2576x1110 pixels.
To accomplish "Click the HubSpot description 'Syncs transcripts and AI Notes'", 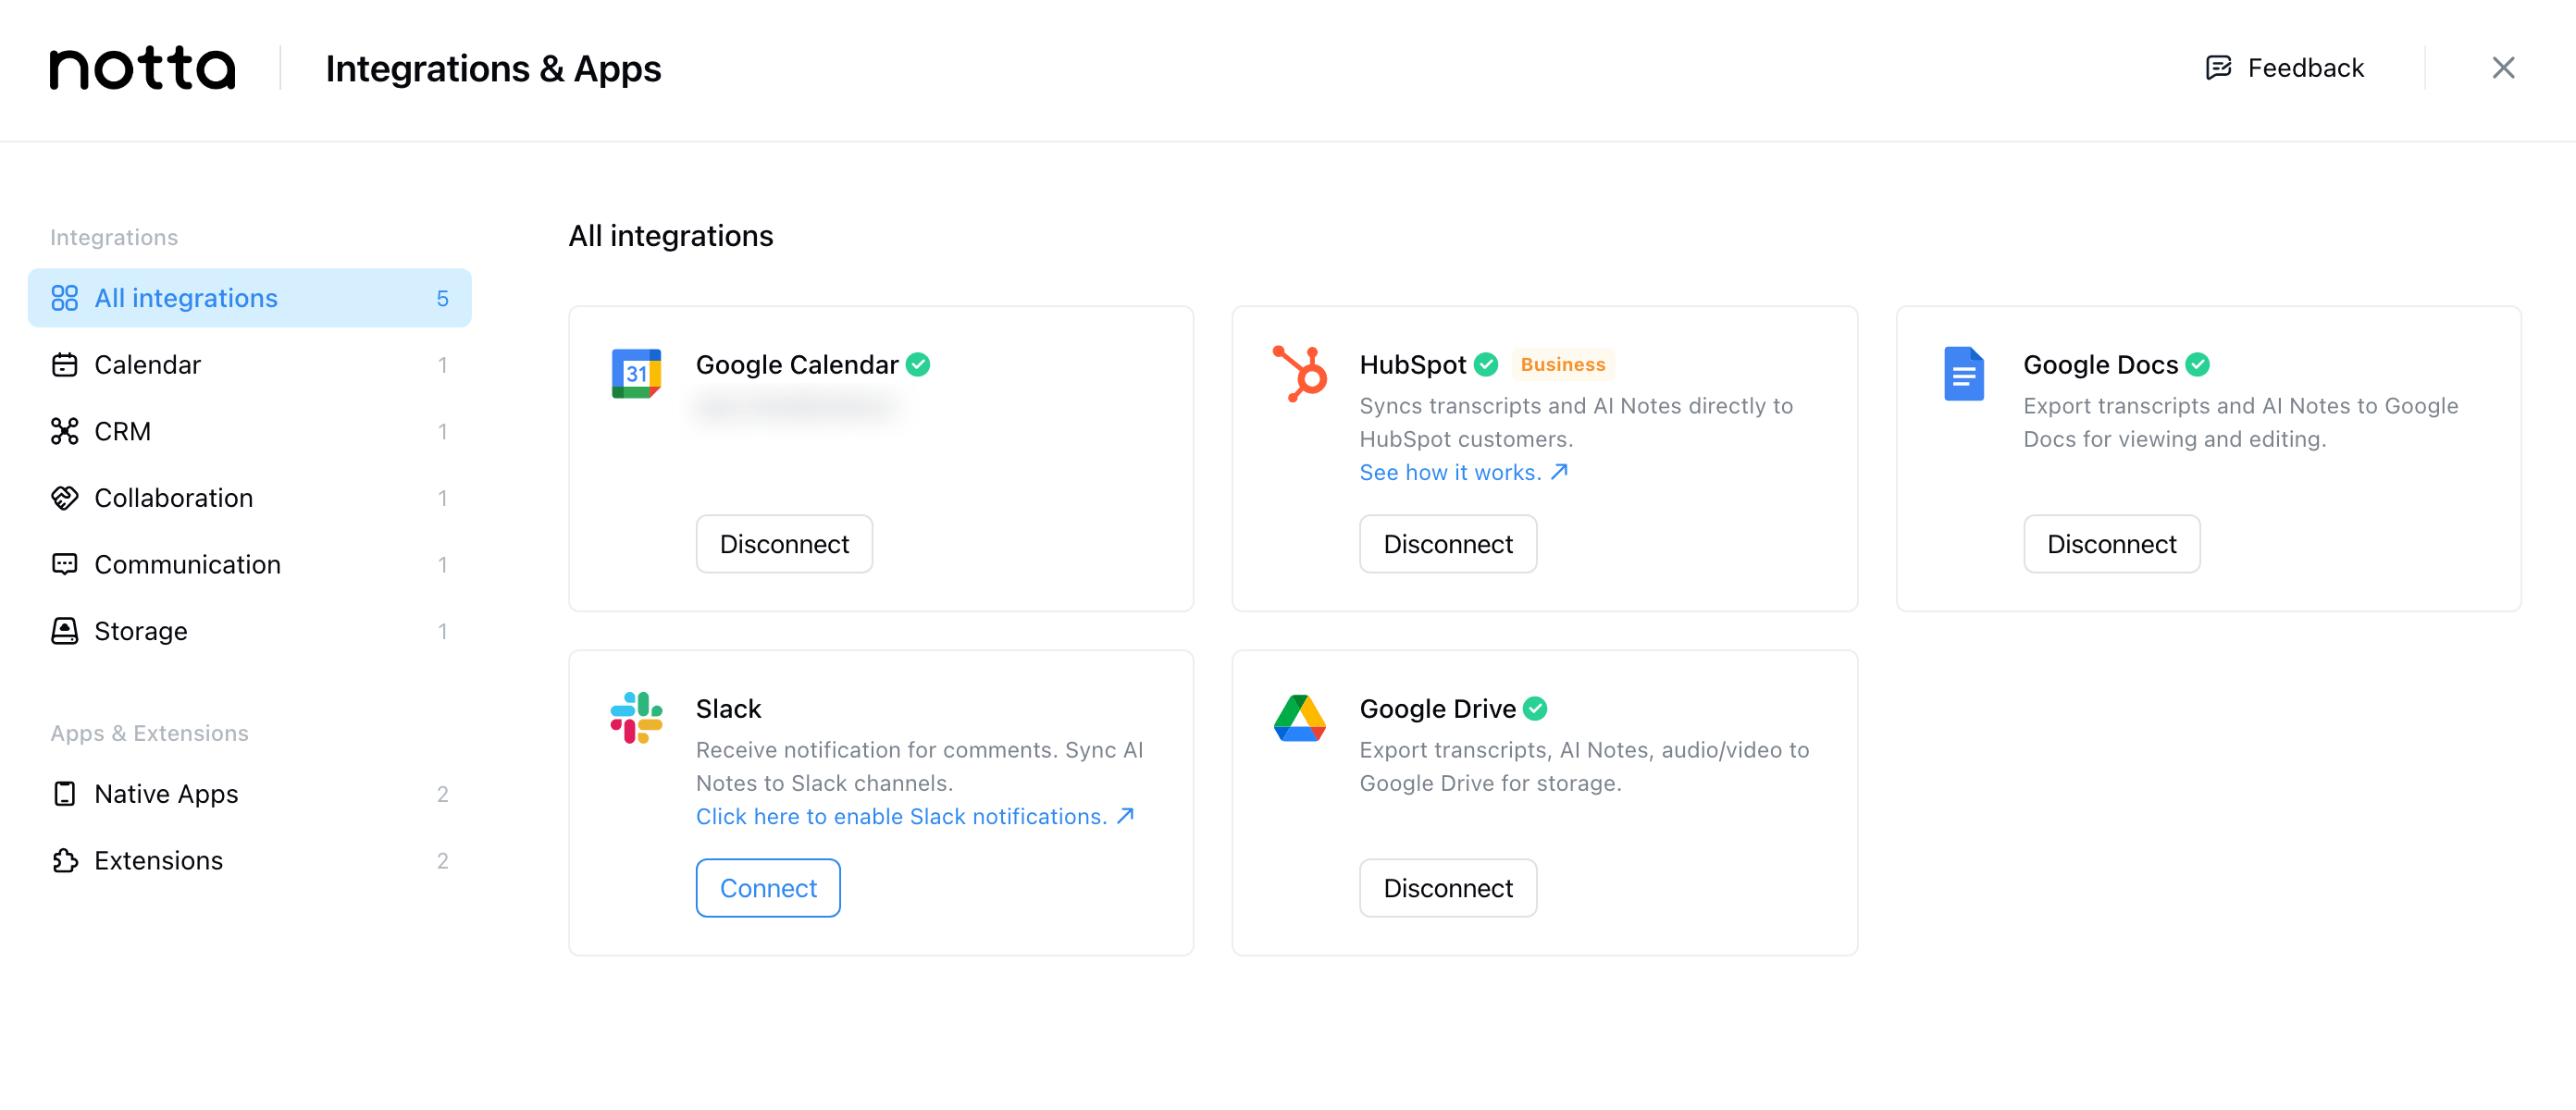I will click(1576, 422).
